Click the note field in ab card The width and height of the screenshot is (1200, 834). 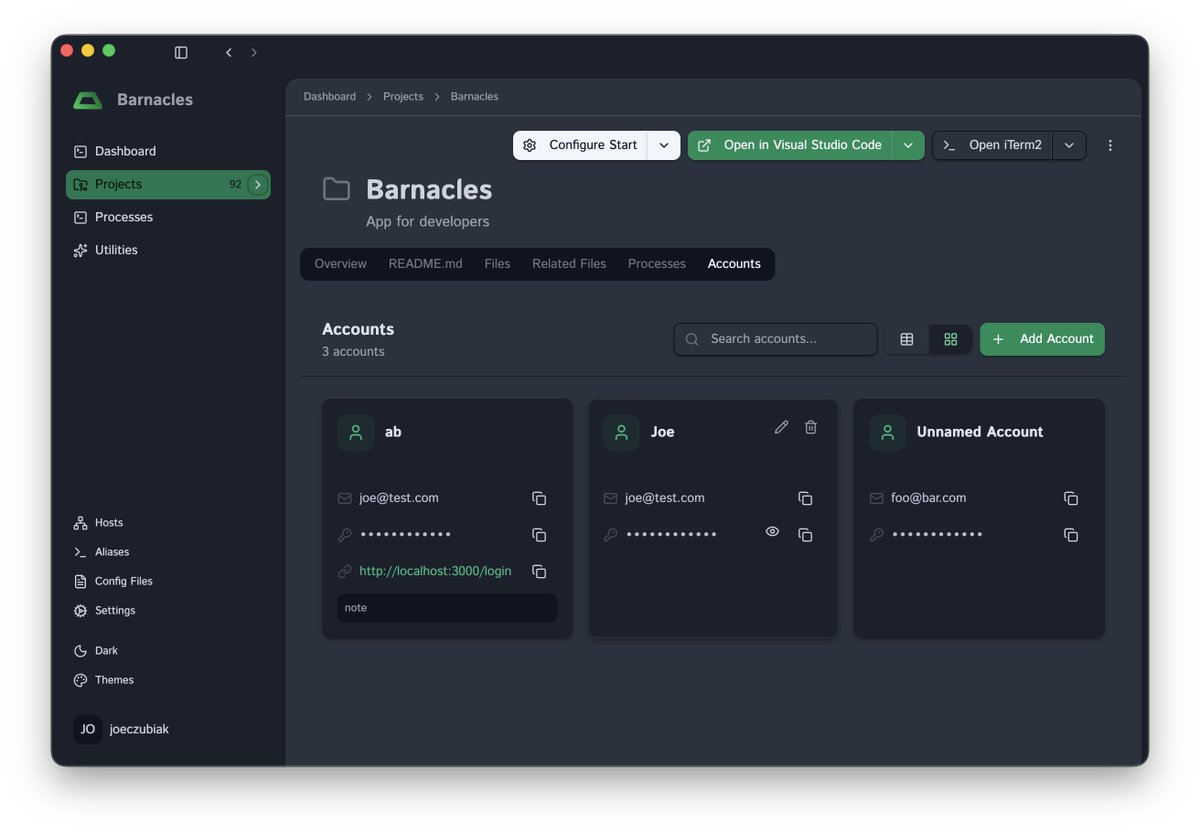tap(447, 608)
